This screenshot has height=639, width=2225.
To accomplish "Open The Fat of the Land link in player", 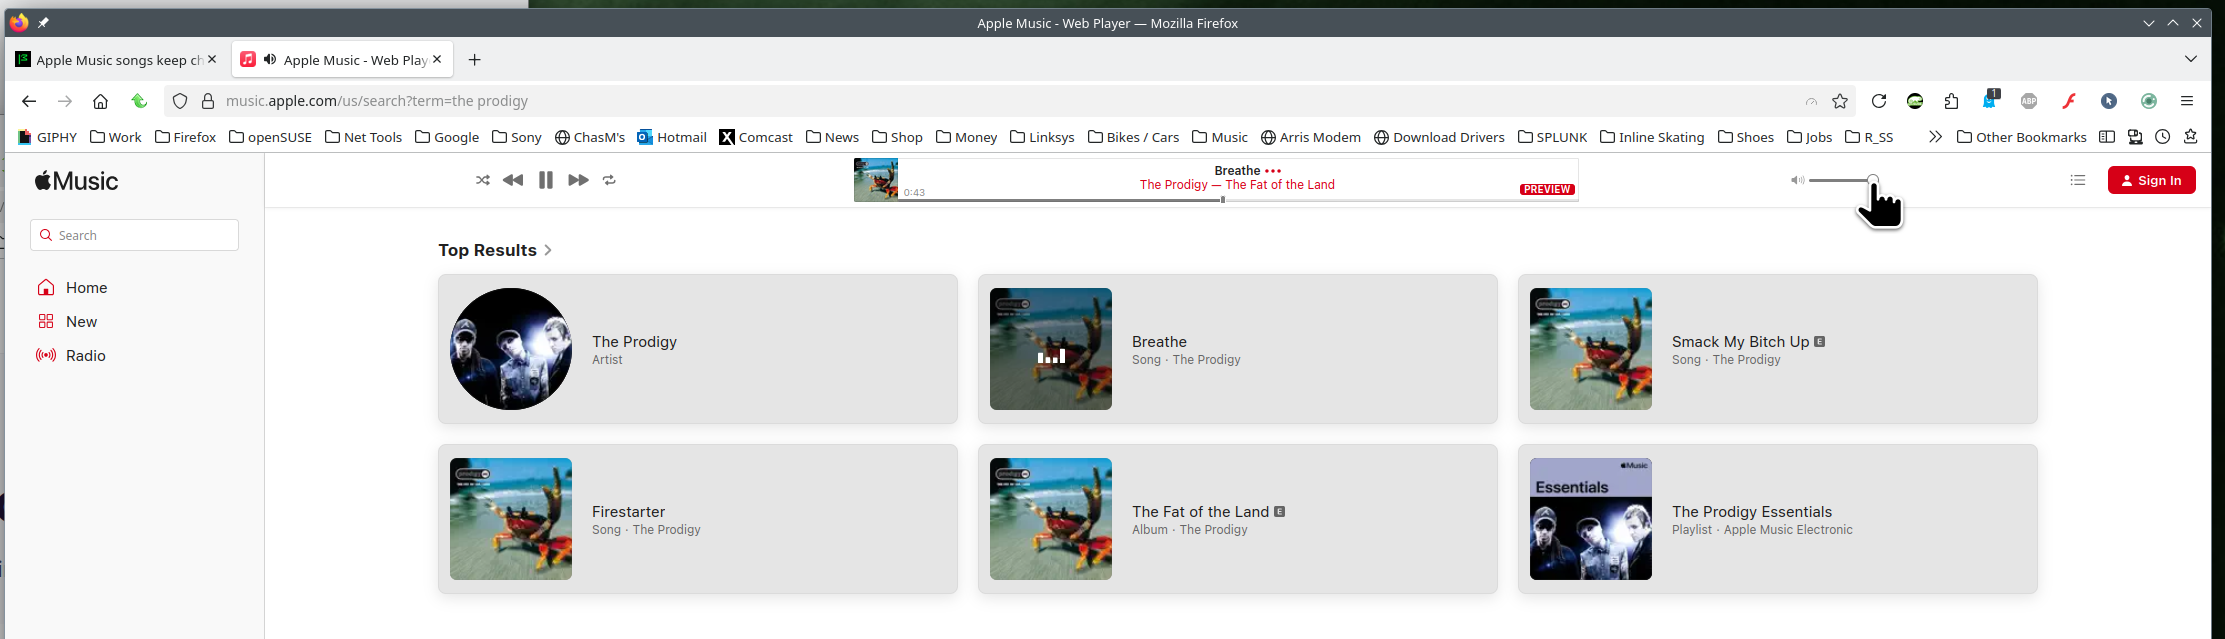I will (x=1280, y=185).
